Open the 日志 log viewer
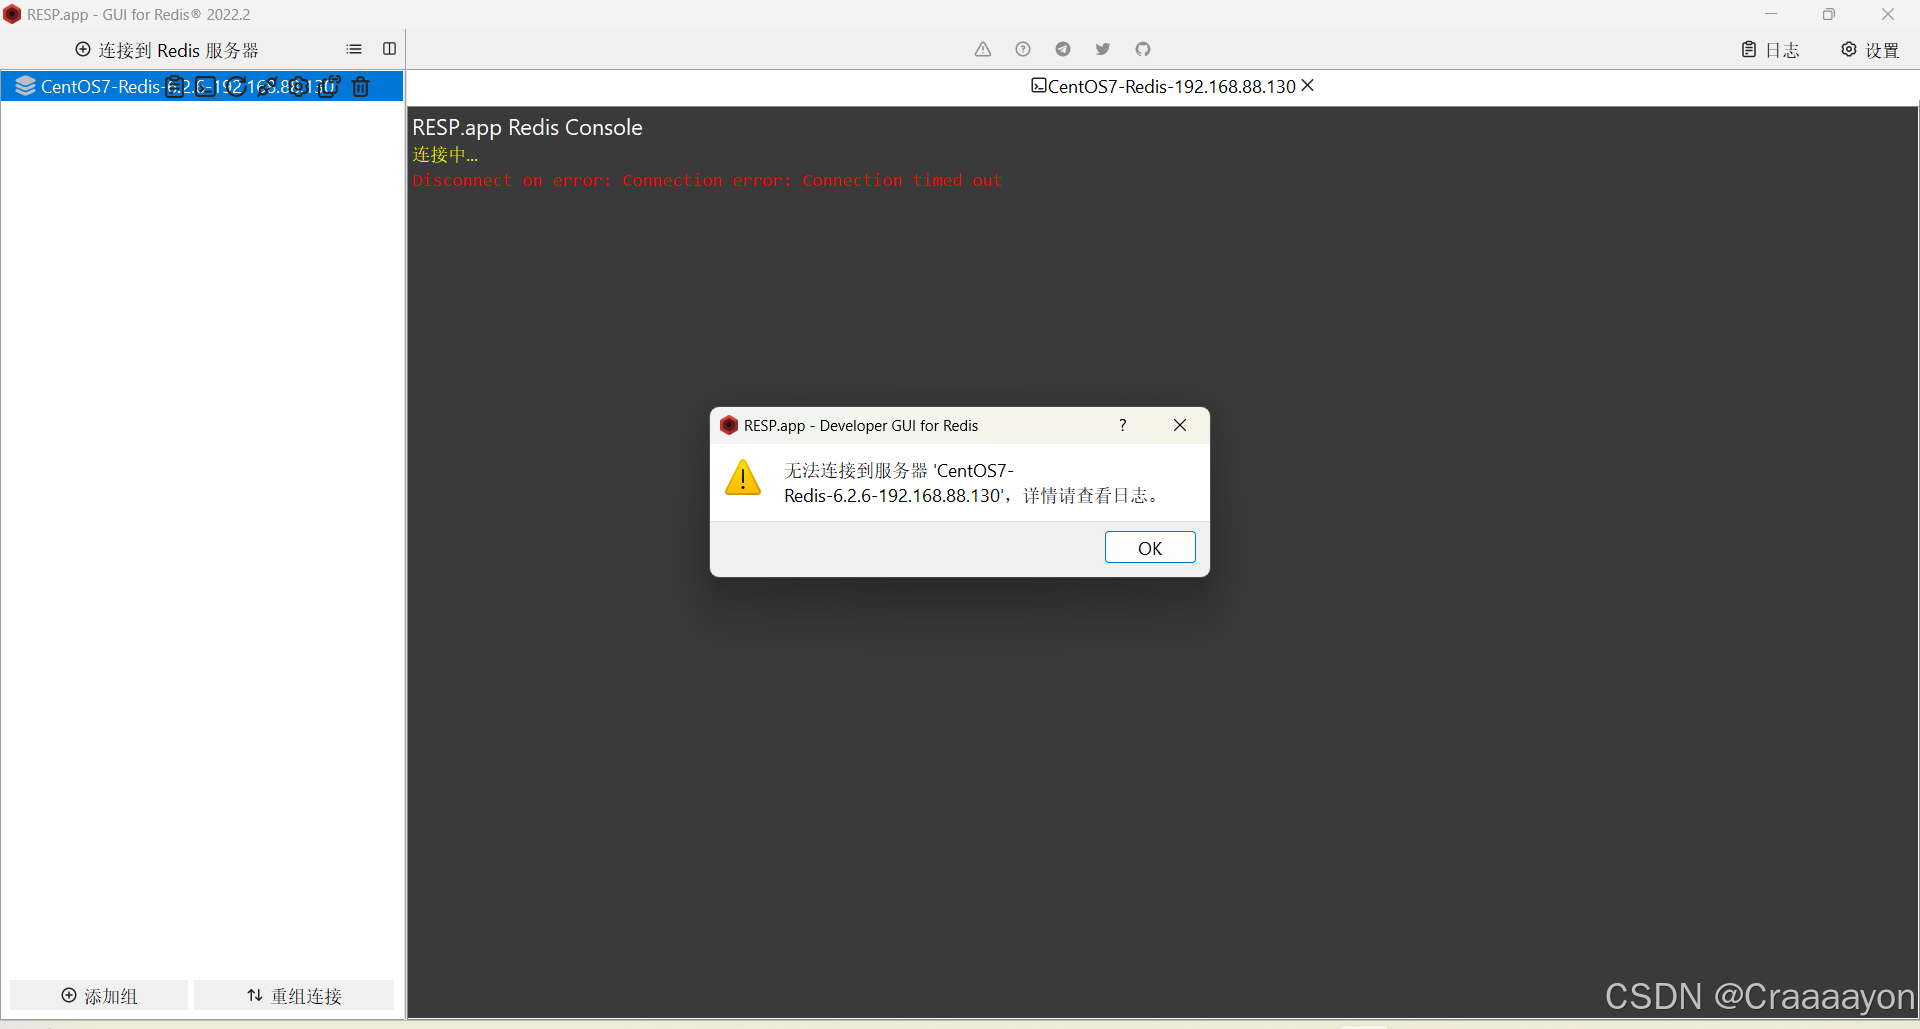1920x1029 pixels. coord(1770,50)
